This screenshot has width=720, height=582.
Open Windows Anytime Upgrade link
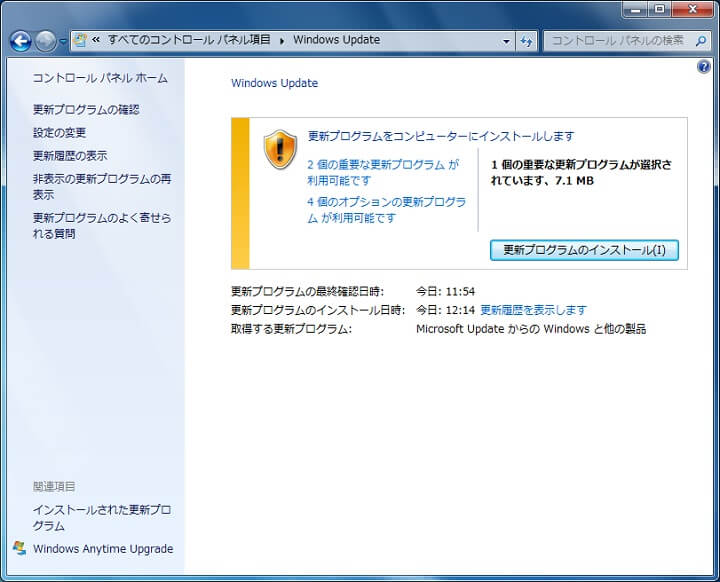pos(103,548)
